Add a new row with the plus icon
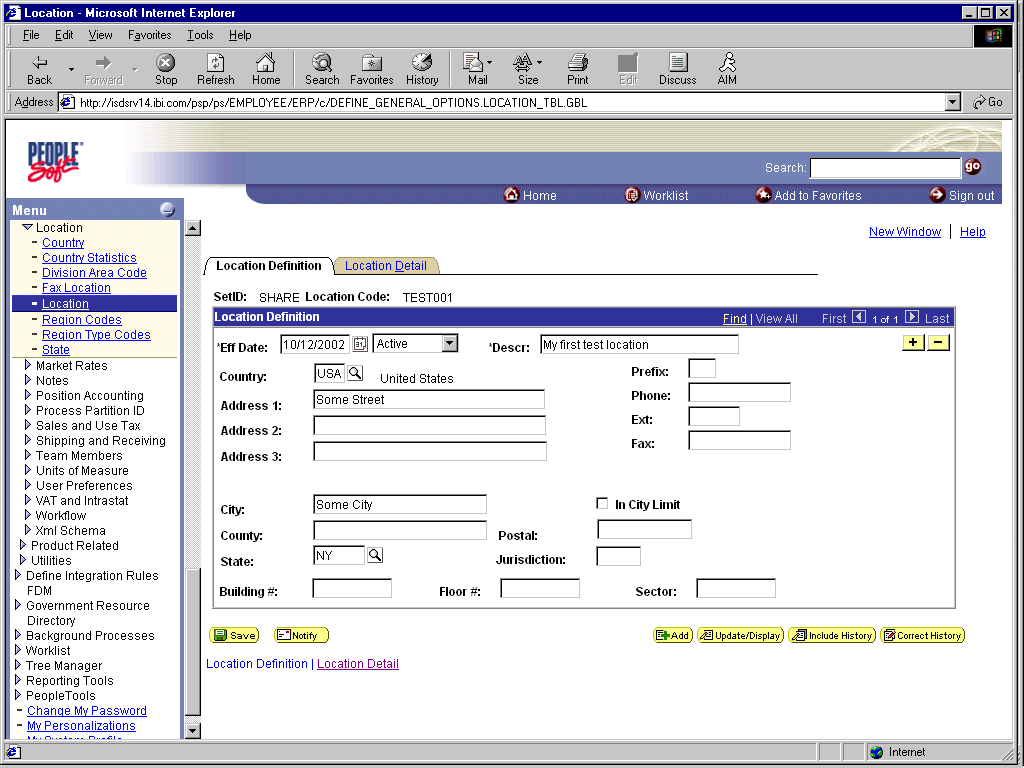The image size is (1024, 768). point(913,342)
